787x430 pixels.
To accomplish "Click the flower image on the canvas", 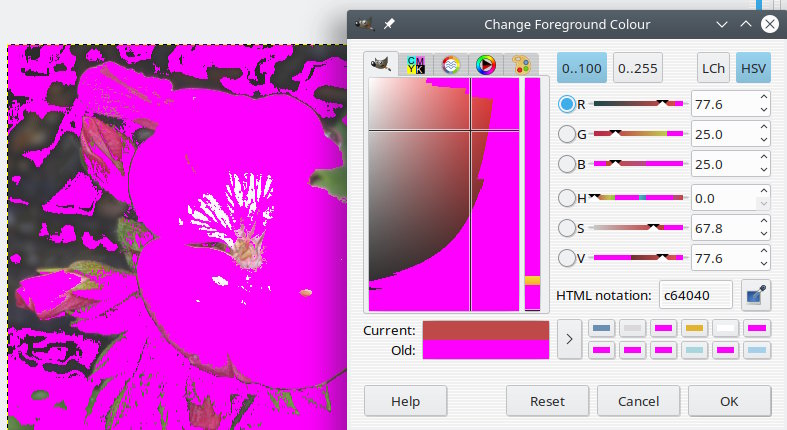I will tap(177, 237).
